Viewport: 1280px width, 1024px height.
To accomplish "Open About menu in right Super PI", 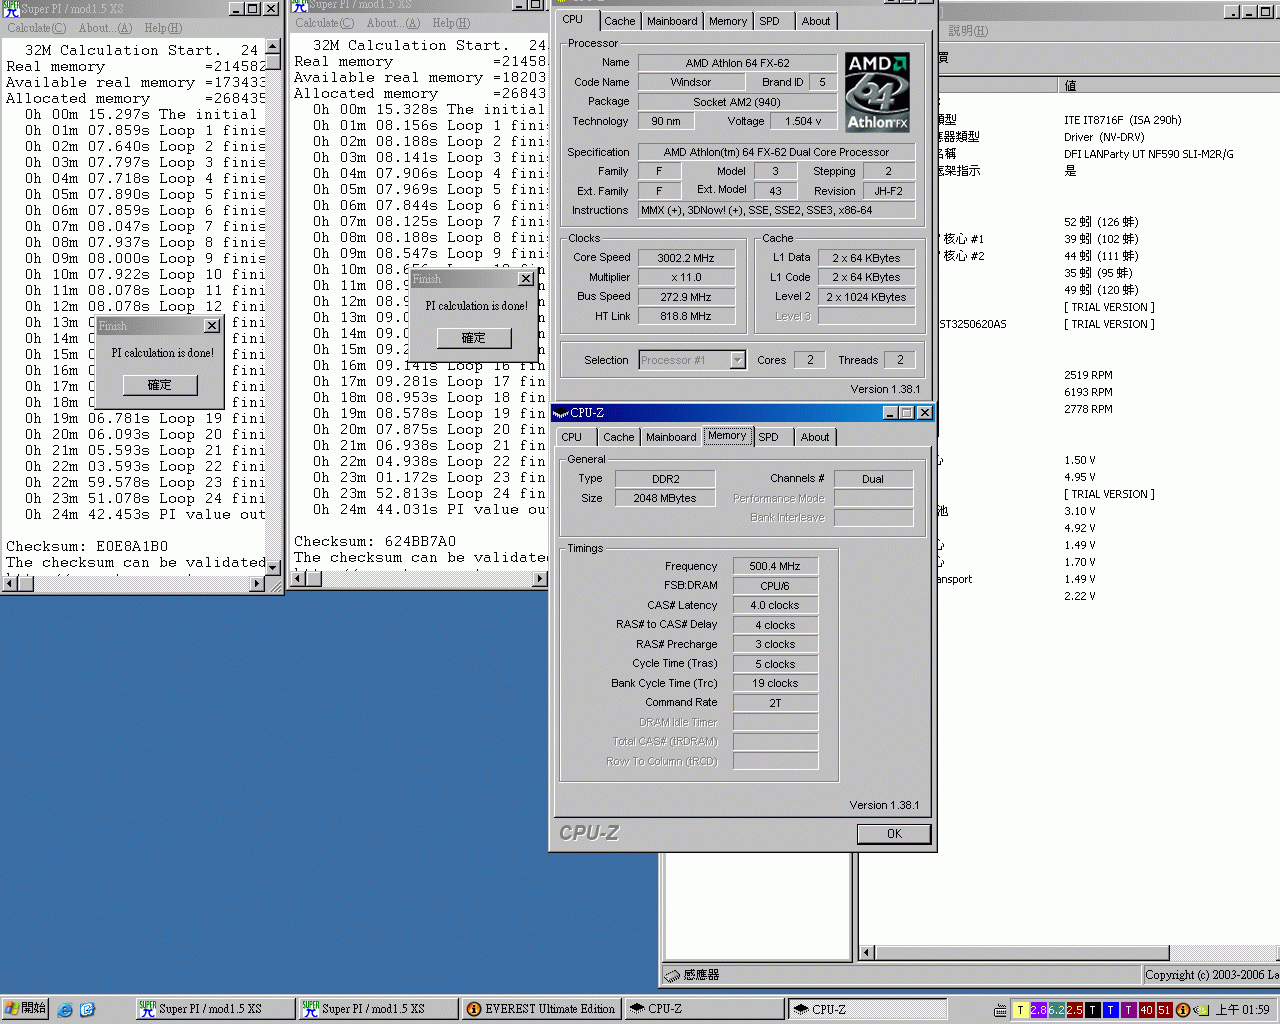I will [394, 23].
